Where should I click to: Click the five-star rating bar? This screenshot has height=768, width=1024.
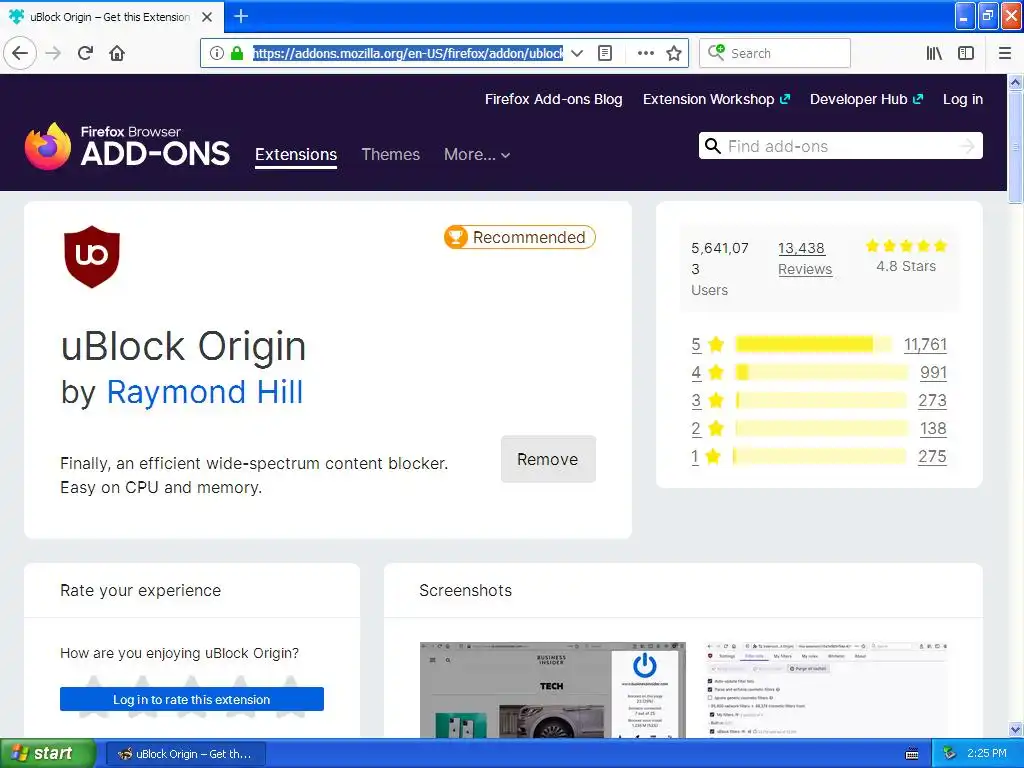point(813,344)
